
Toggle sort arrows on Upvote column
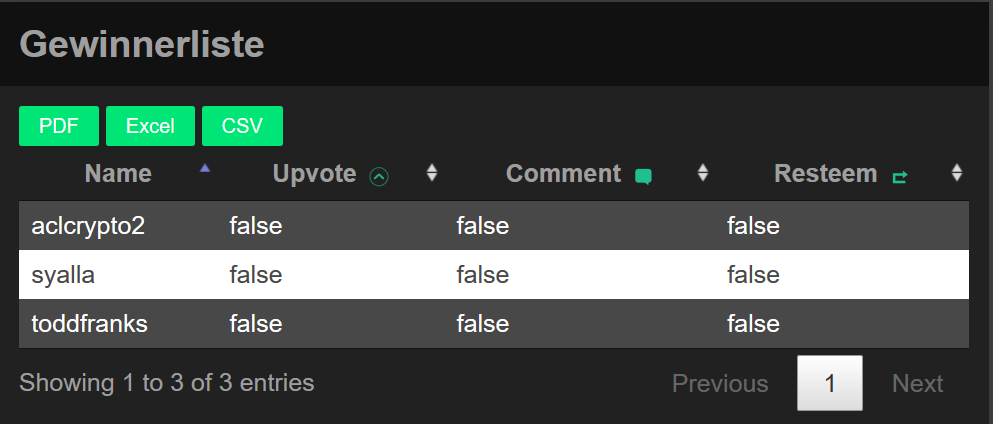[432, 173]
